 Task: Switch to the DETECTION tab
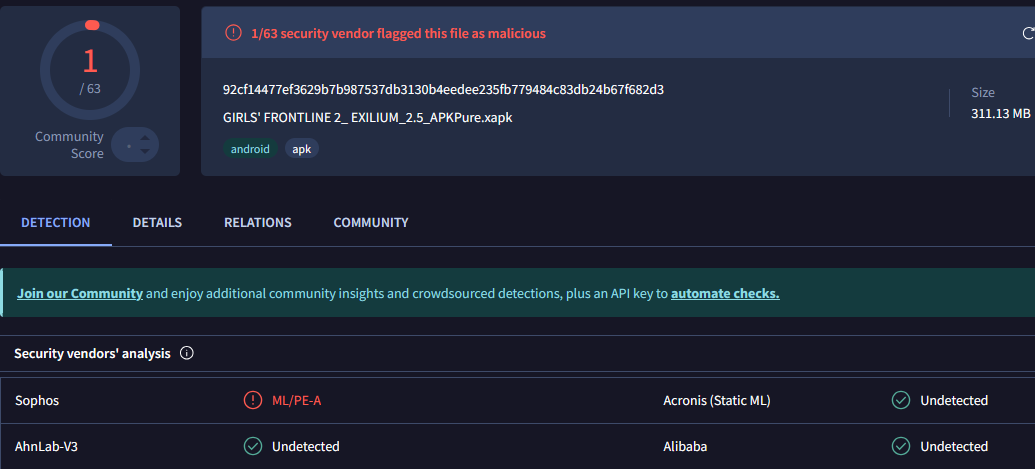56,223
